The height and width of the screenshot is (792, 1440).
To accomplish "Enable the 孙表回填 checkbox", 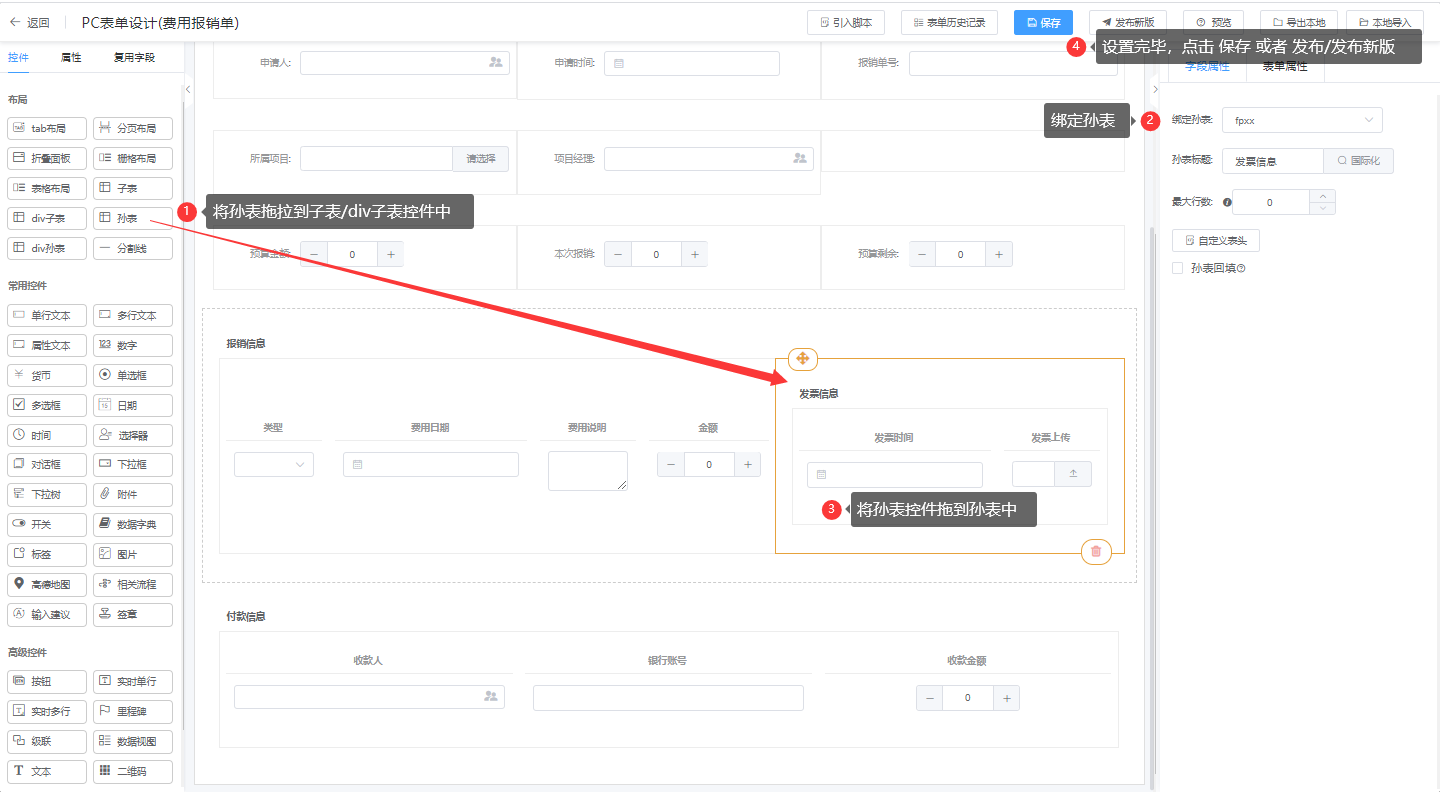I will tap(1177, 268).
